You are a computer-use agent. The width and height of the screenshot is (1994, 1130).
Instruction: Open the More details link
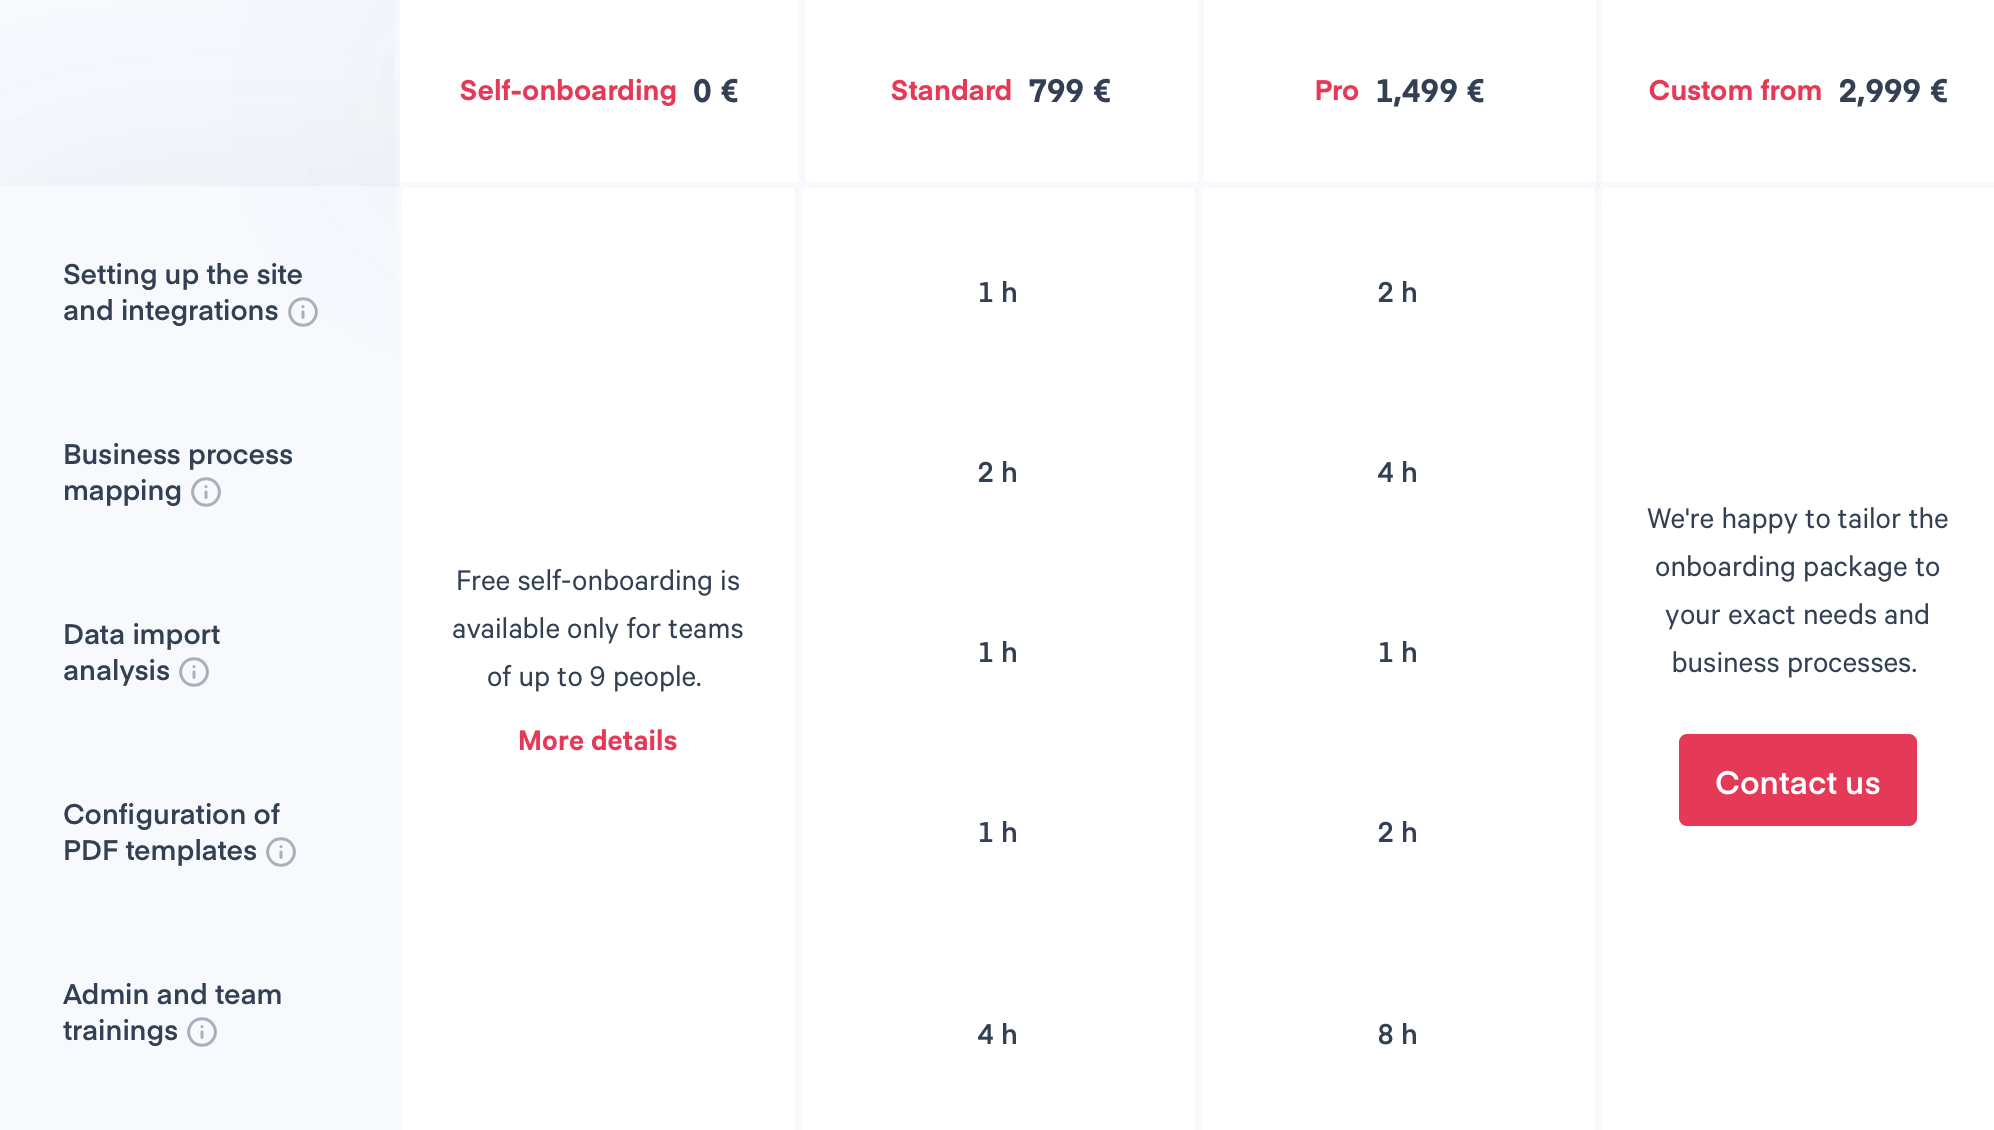pos(597,741)
